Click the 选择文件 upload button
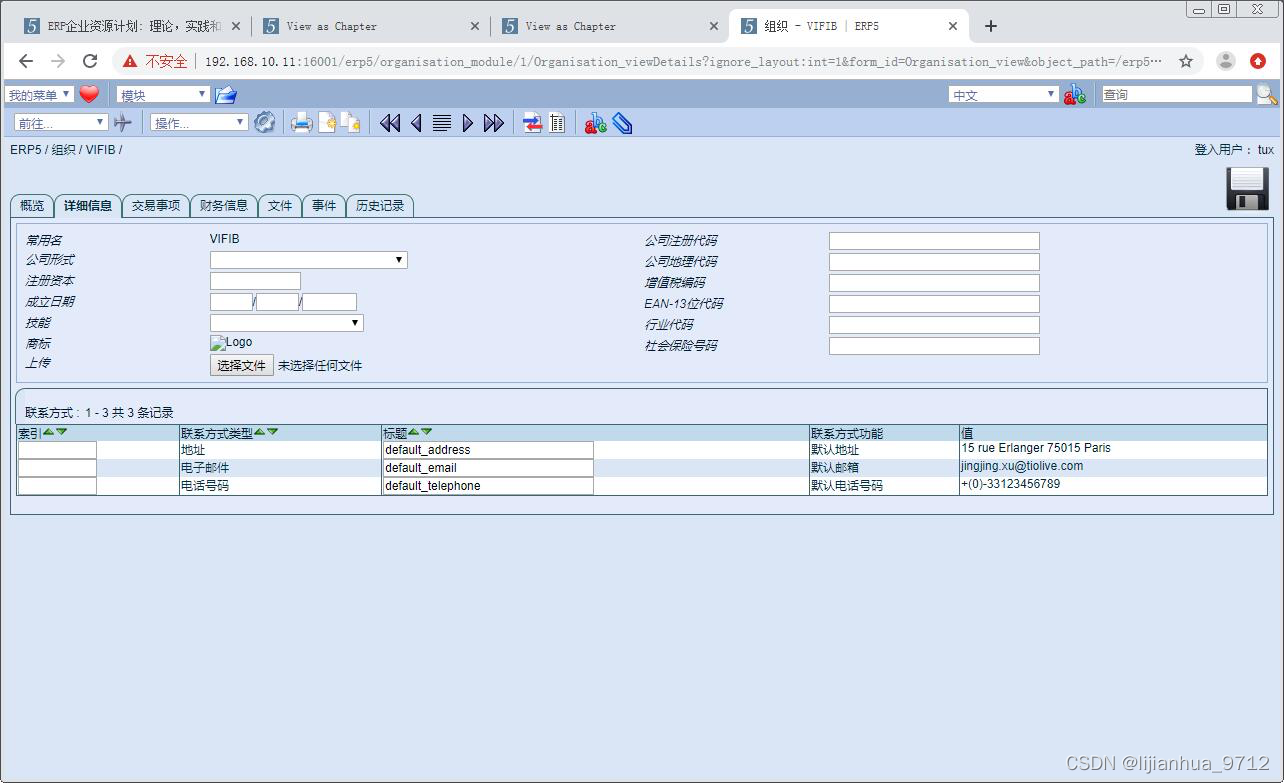The width and height of the screenshot is (1284, 783). point(240,365)
